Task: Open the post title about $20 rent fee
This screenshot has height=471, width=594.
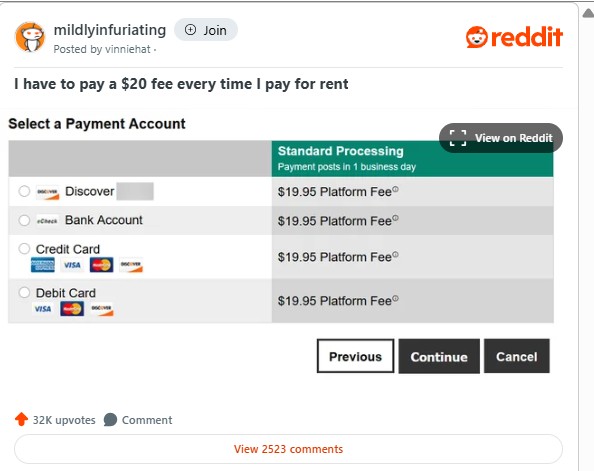Action: [x=181, y=84]
